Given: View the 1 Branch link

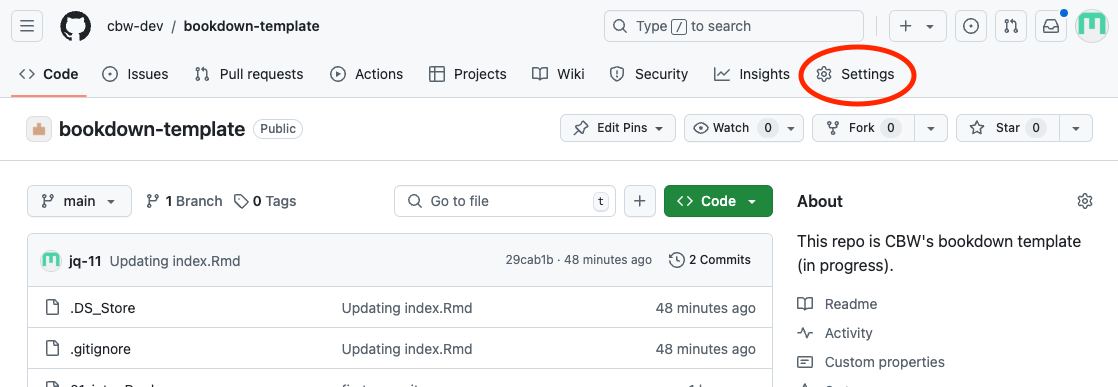Looking at the screenshot, I should click(184, 201).
